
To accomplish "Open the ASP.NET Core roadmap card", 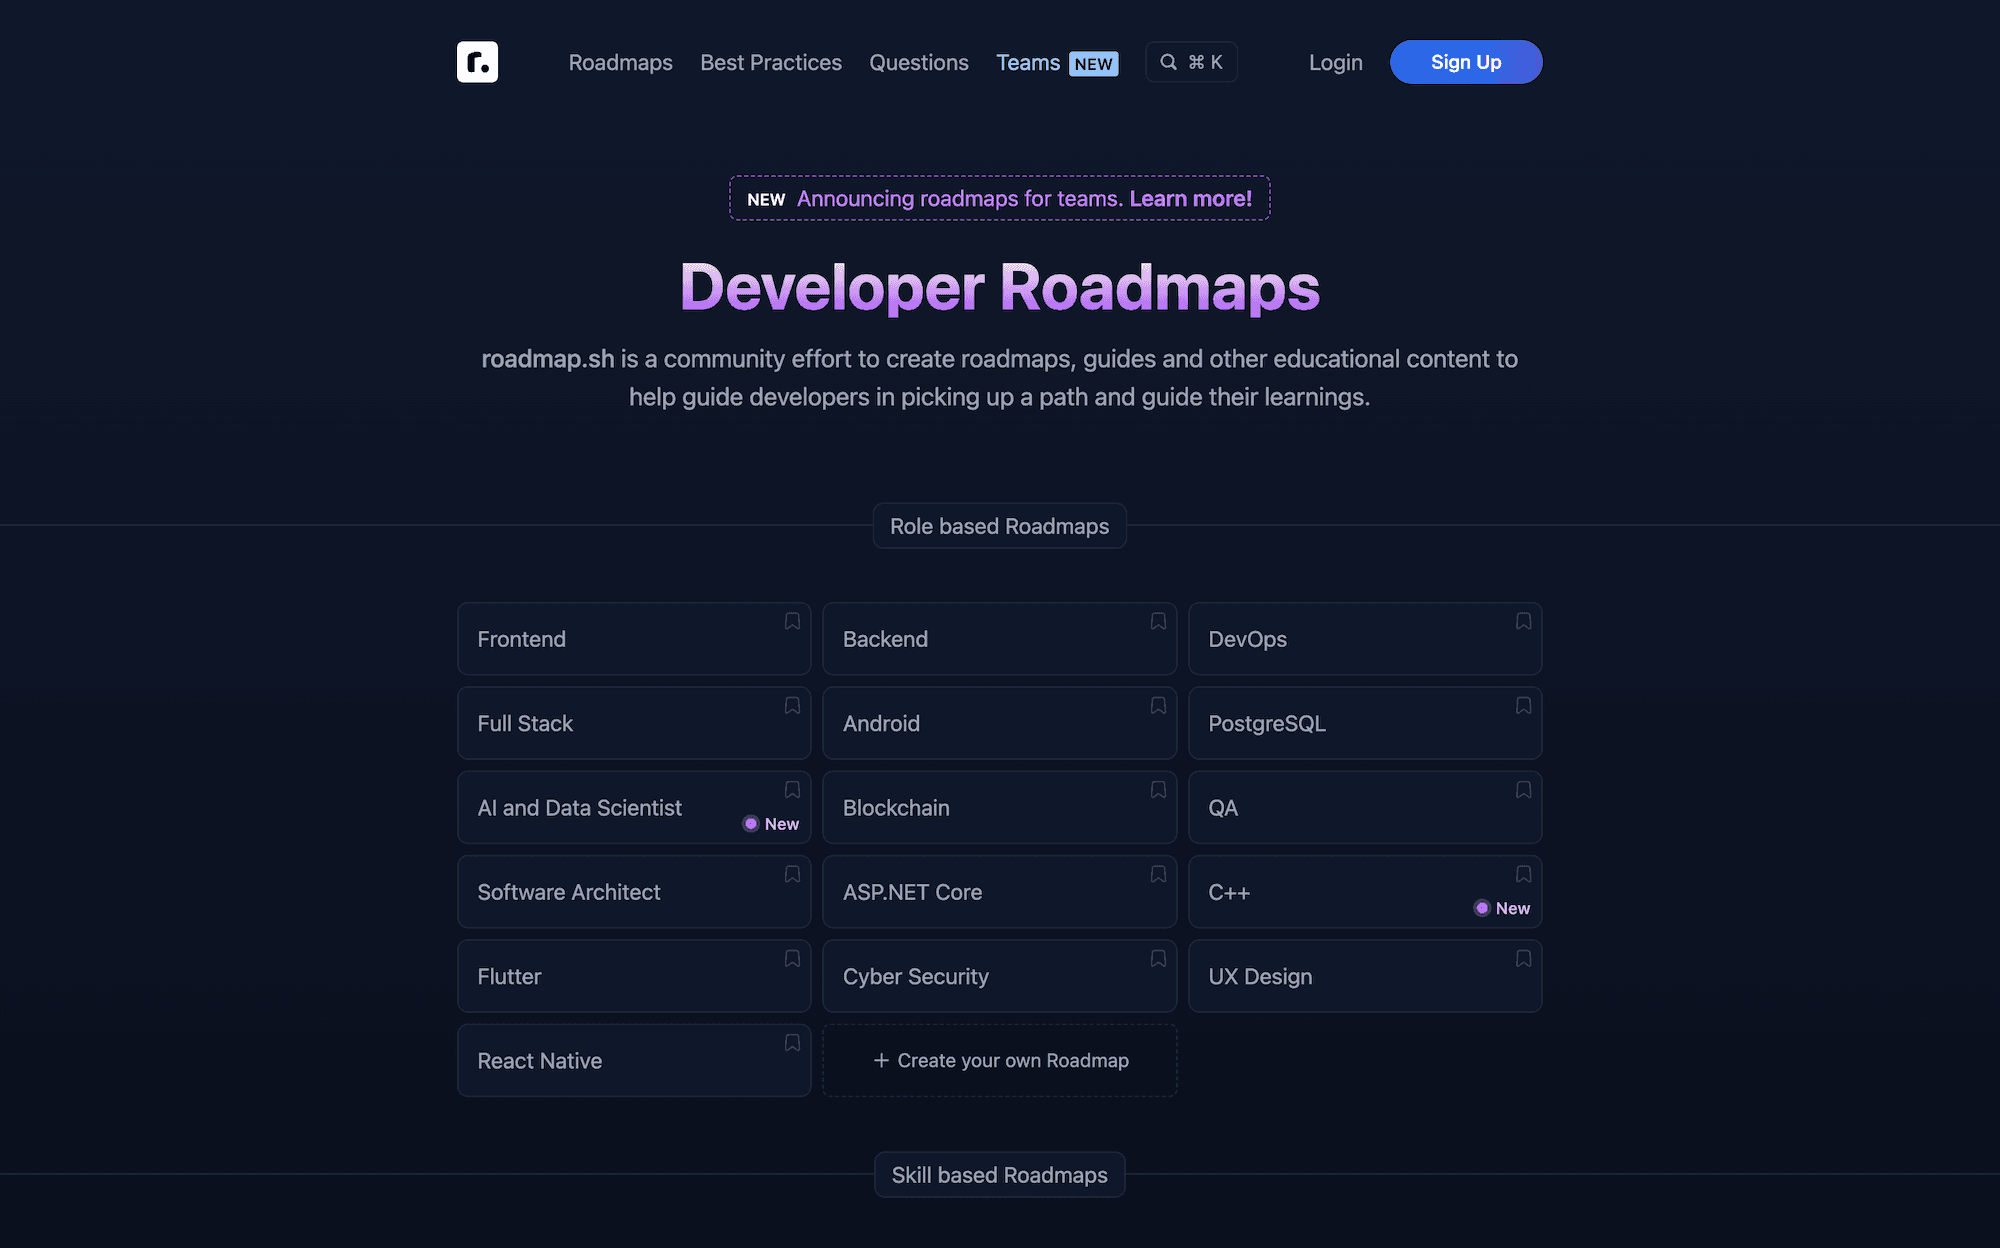I will point(999,892).
